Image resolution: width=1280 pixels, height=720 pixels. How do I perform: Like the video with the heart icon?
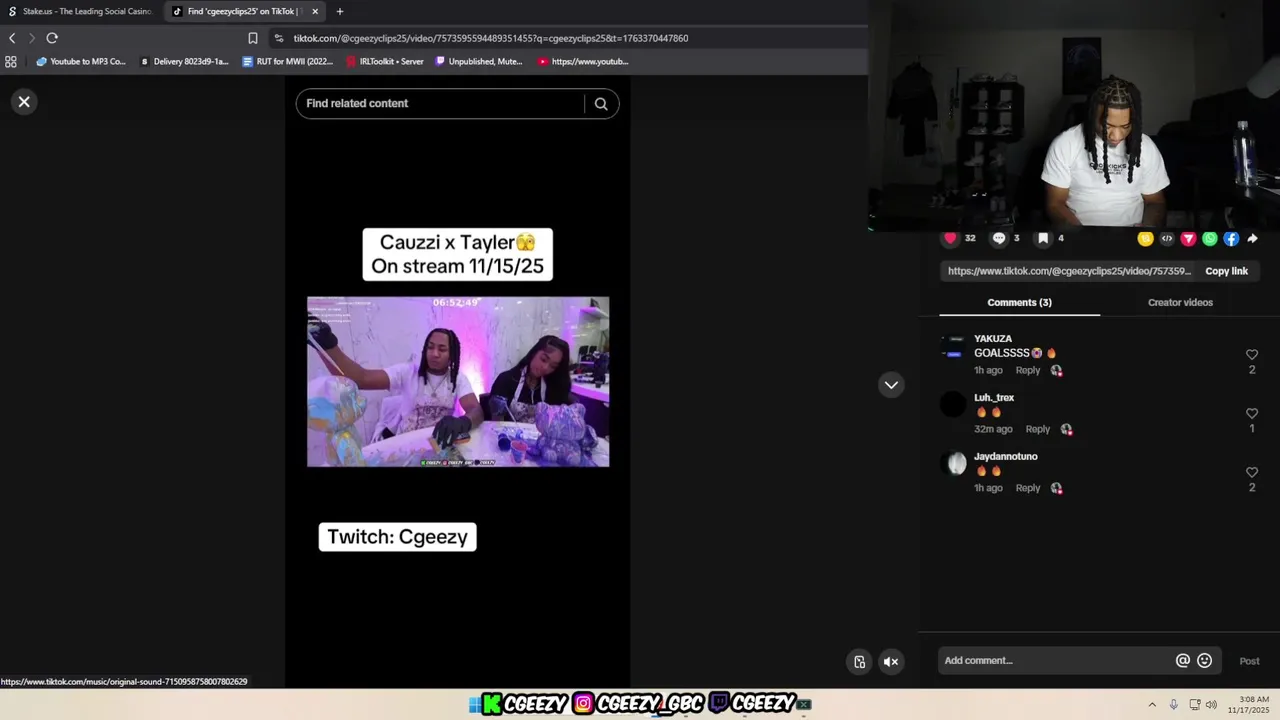pos(950,238)
